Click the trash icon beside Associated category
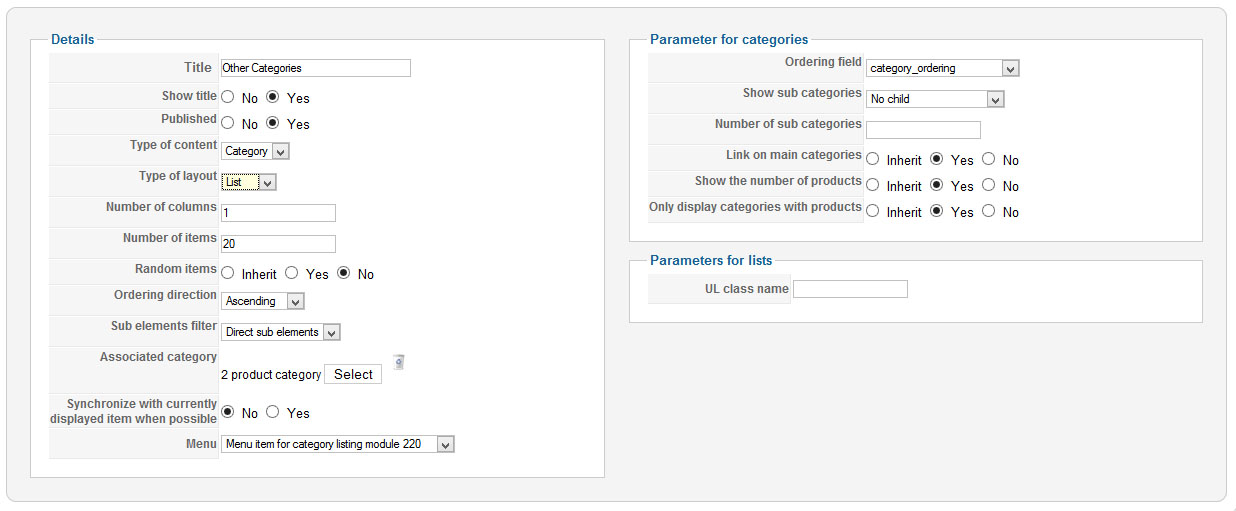The width and height of the screenshot is (1236, 511). (x=398, y=362)
